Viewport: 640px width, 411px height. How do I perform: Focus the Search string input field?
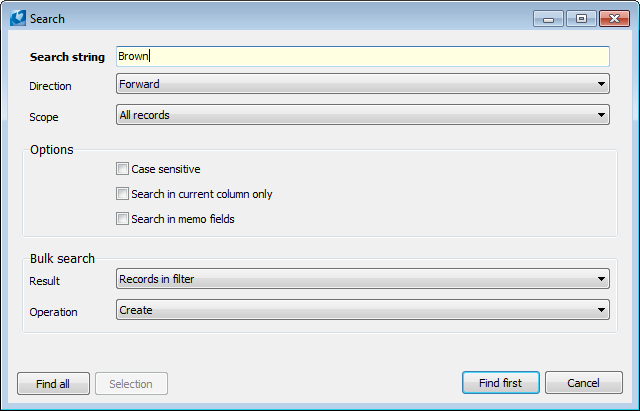pyautogui.click(x=362, y=56)
